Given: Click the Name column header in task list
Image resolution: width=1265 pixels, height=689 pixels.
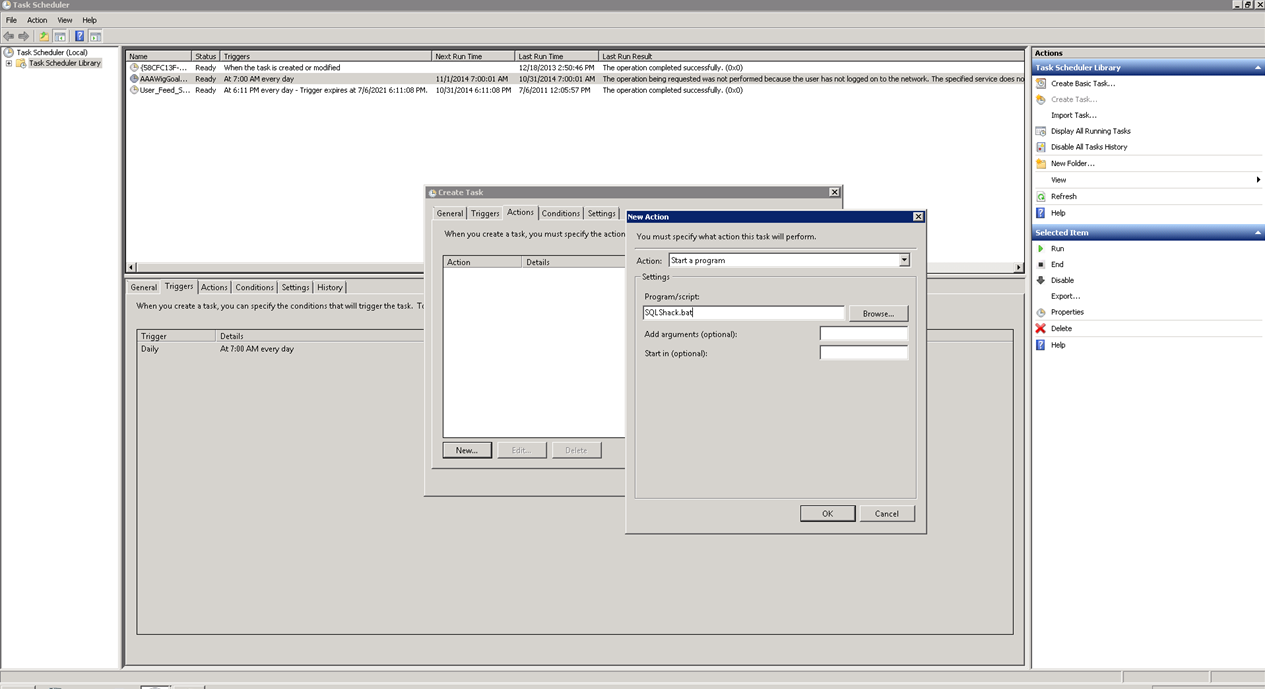Looking at the screenshot, I should coord(158,56).
